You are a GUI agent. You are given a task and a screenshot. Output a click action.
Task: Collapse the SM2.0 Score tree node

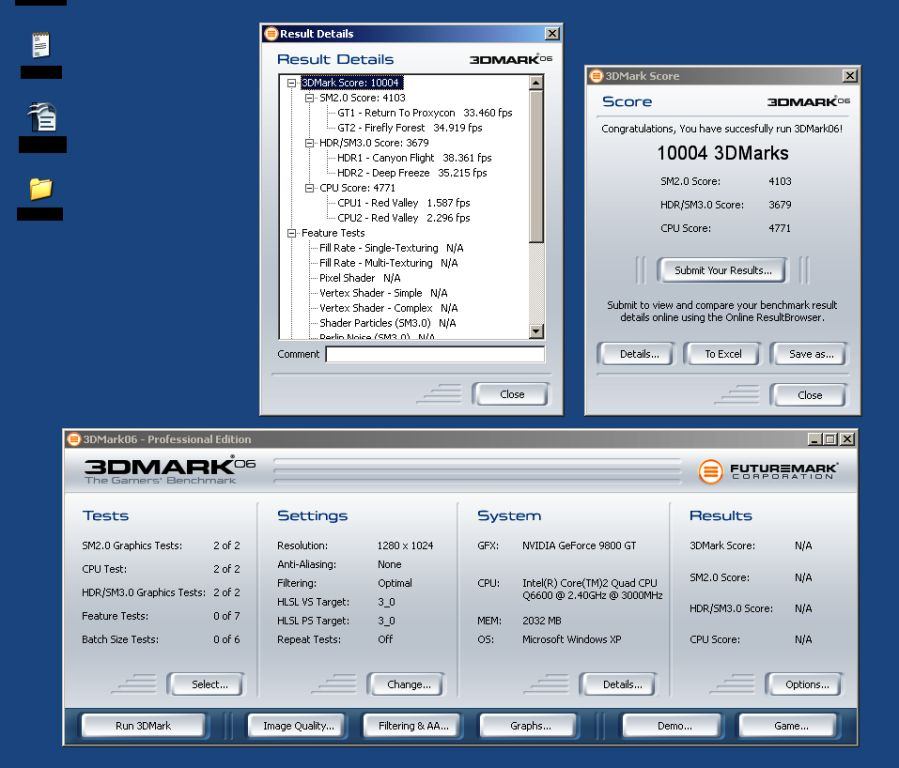(310, 98)
